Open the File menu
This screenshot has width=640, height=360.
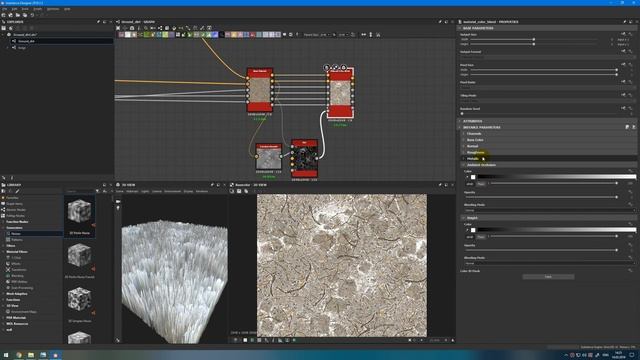point(4,9)
